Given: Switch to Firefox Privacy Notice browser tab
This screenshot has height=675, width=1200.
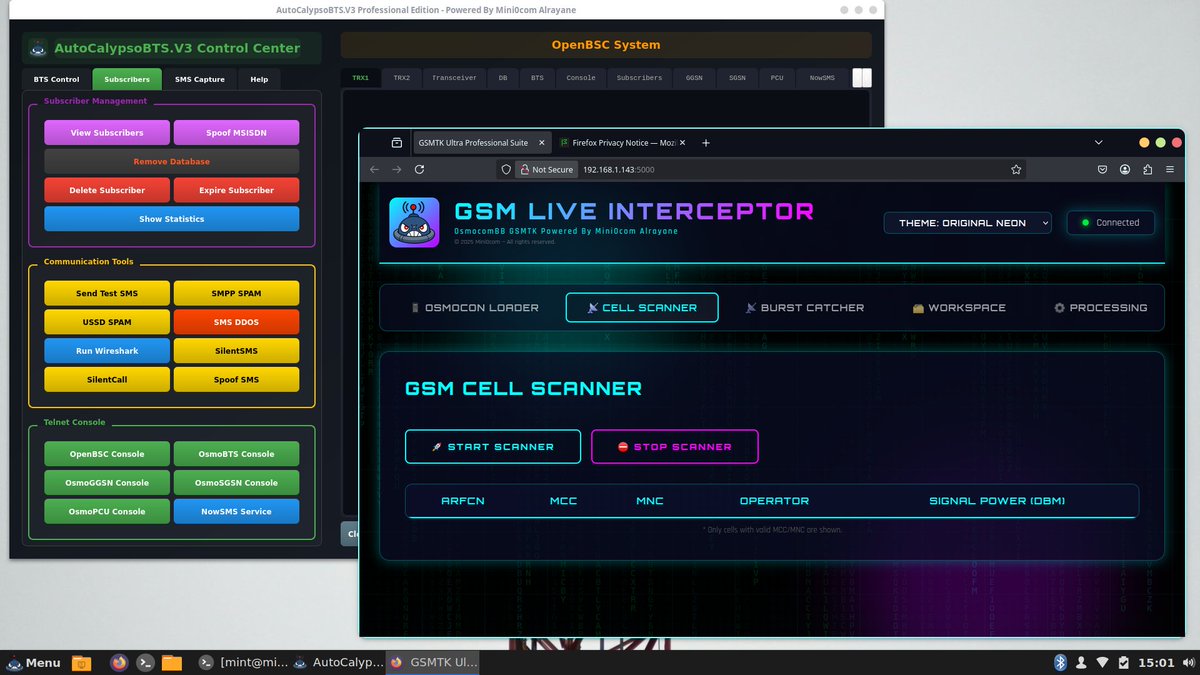Looking at the screenshot, I should pyautogui.click(x=625, y=143).
